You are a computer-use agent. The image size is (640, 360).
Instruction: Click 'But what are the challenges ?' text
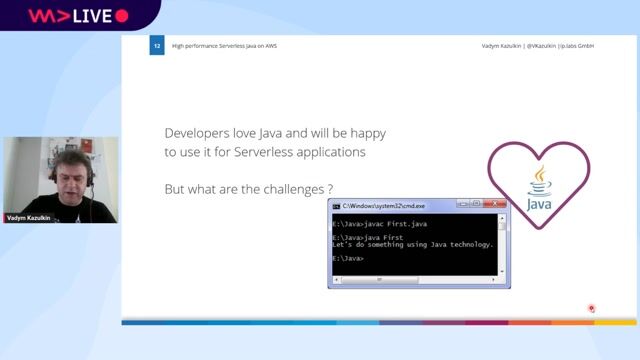pos(249,189)
